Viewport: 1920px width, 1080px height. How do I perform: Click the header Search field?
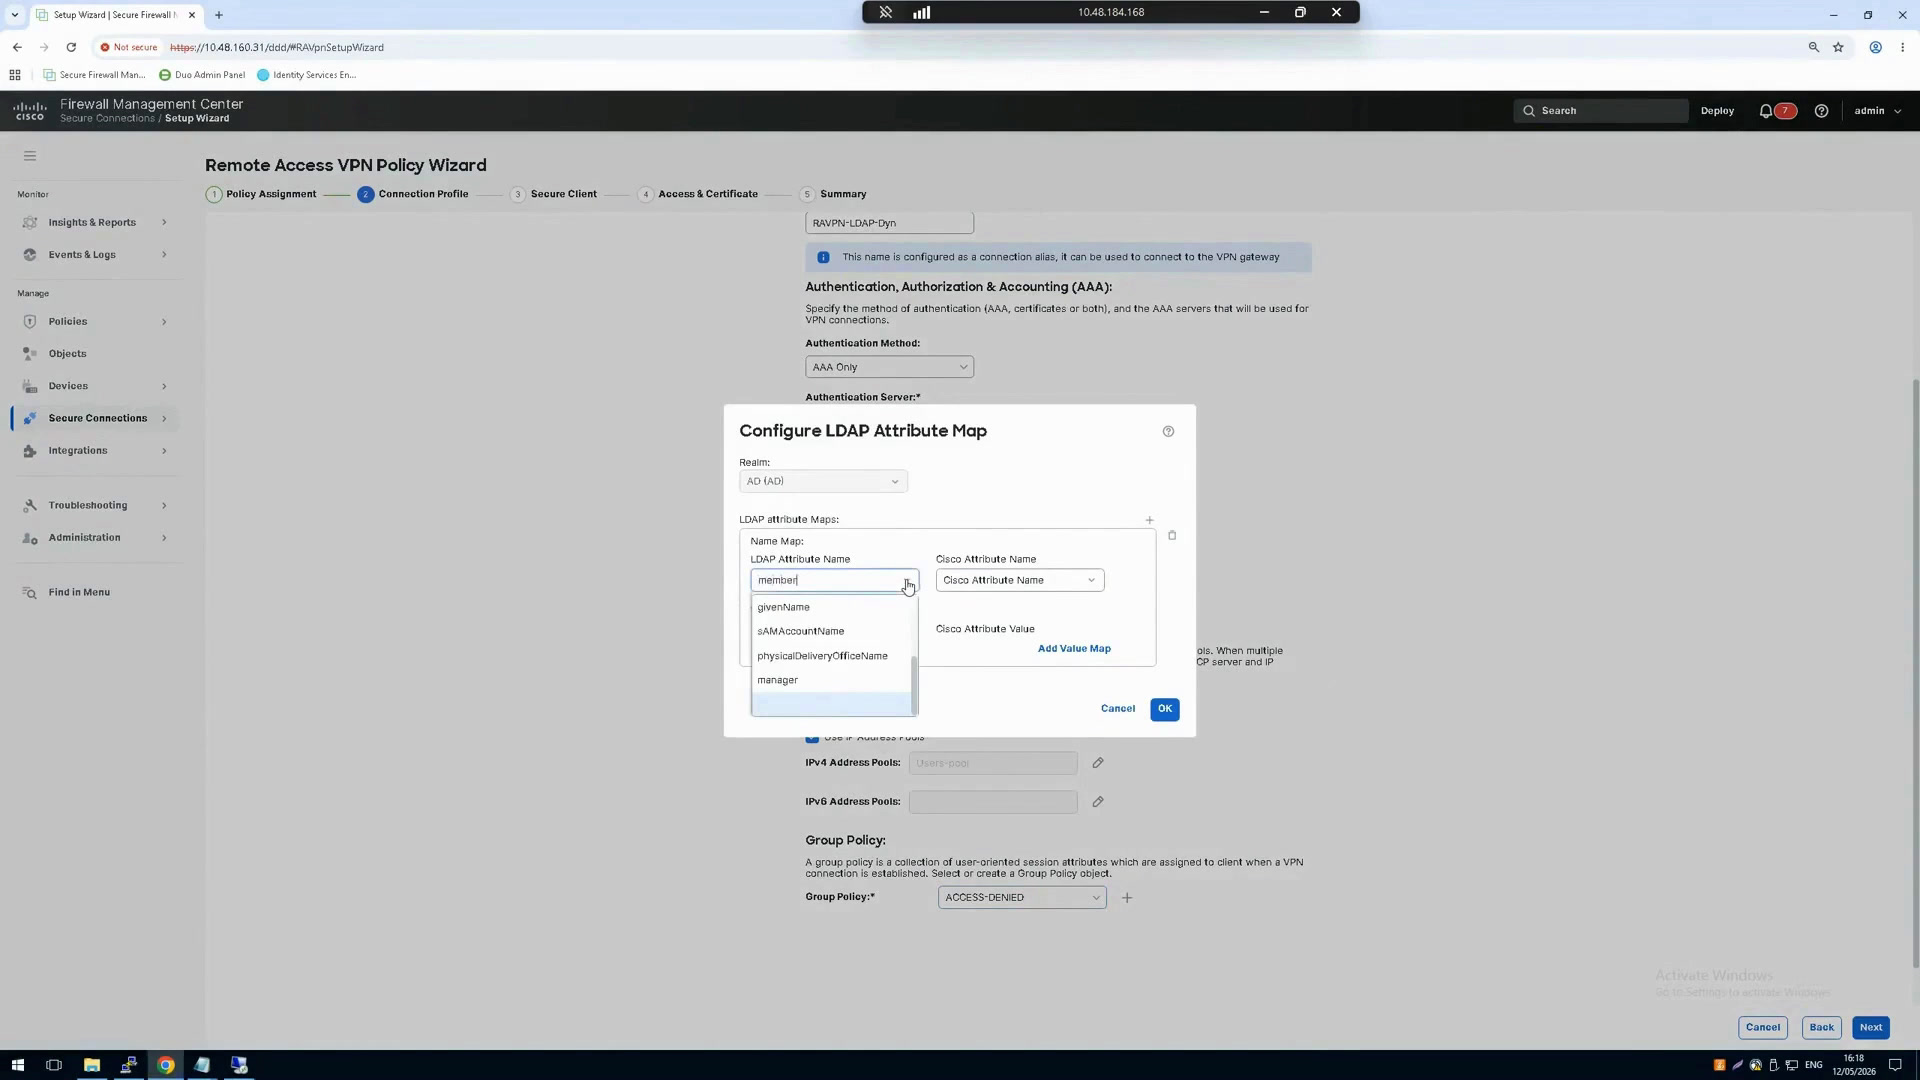click(1601, 111)
